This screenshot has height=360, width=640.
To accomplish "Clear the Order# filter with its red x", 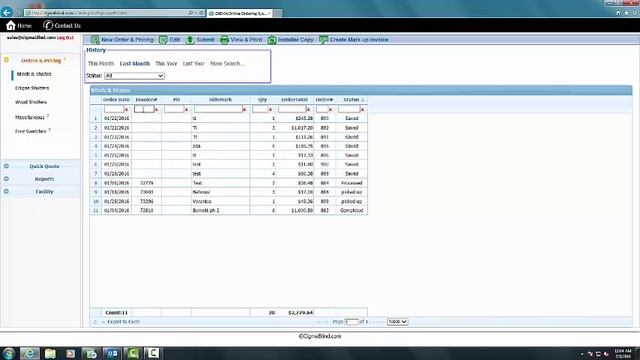I will click(x=330, y=110).
